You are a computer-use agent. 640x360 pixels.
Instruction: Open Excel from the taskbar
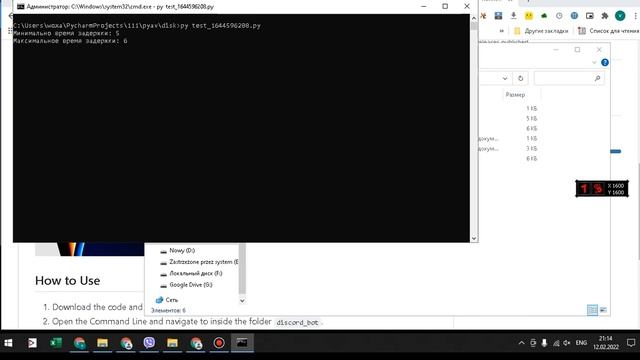[x=56, y=343]
